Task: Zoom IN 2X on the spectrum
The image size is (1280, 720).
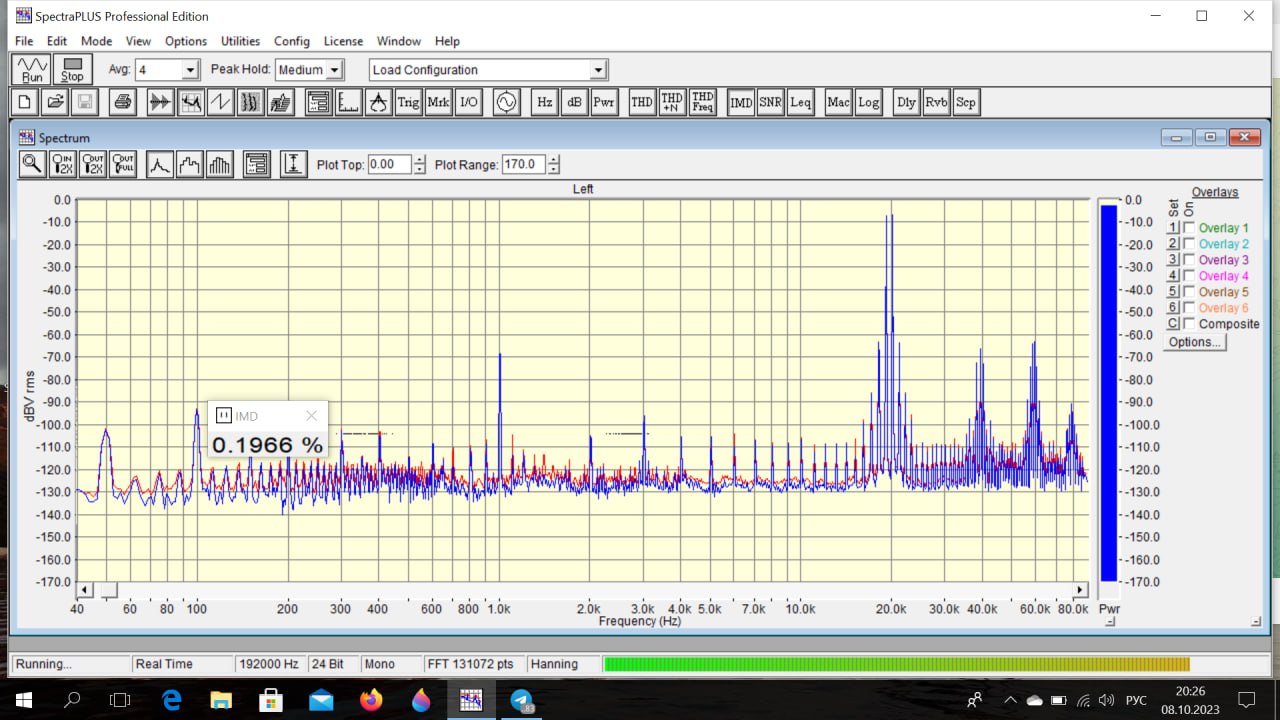Action: click(x=62, y=164)
